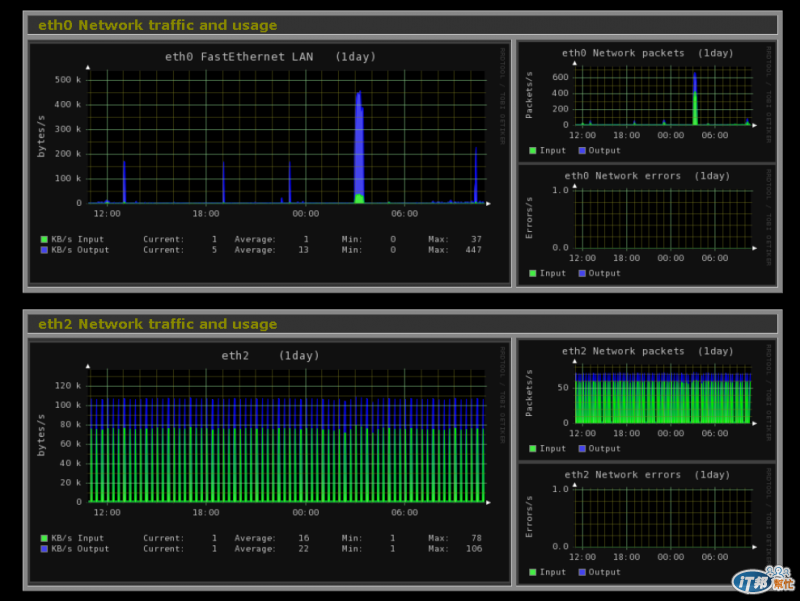Click the large 447 KB/s spike in eth0 graph

click(359, 148)
